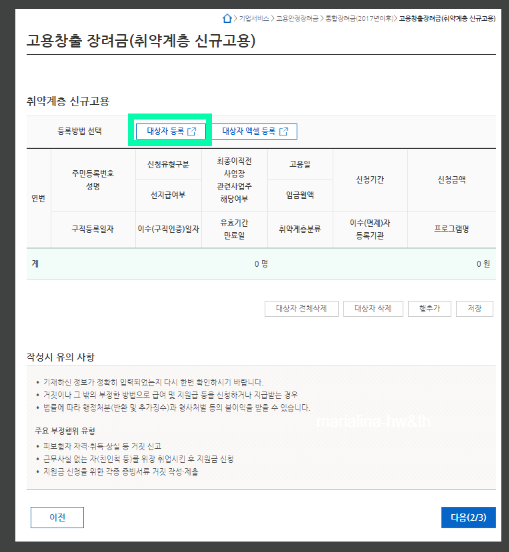Click the 신청유형구분 column header
The height and width of the screenshot is (552, 509).
168,164
